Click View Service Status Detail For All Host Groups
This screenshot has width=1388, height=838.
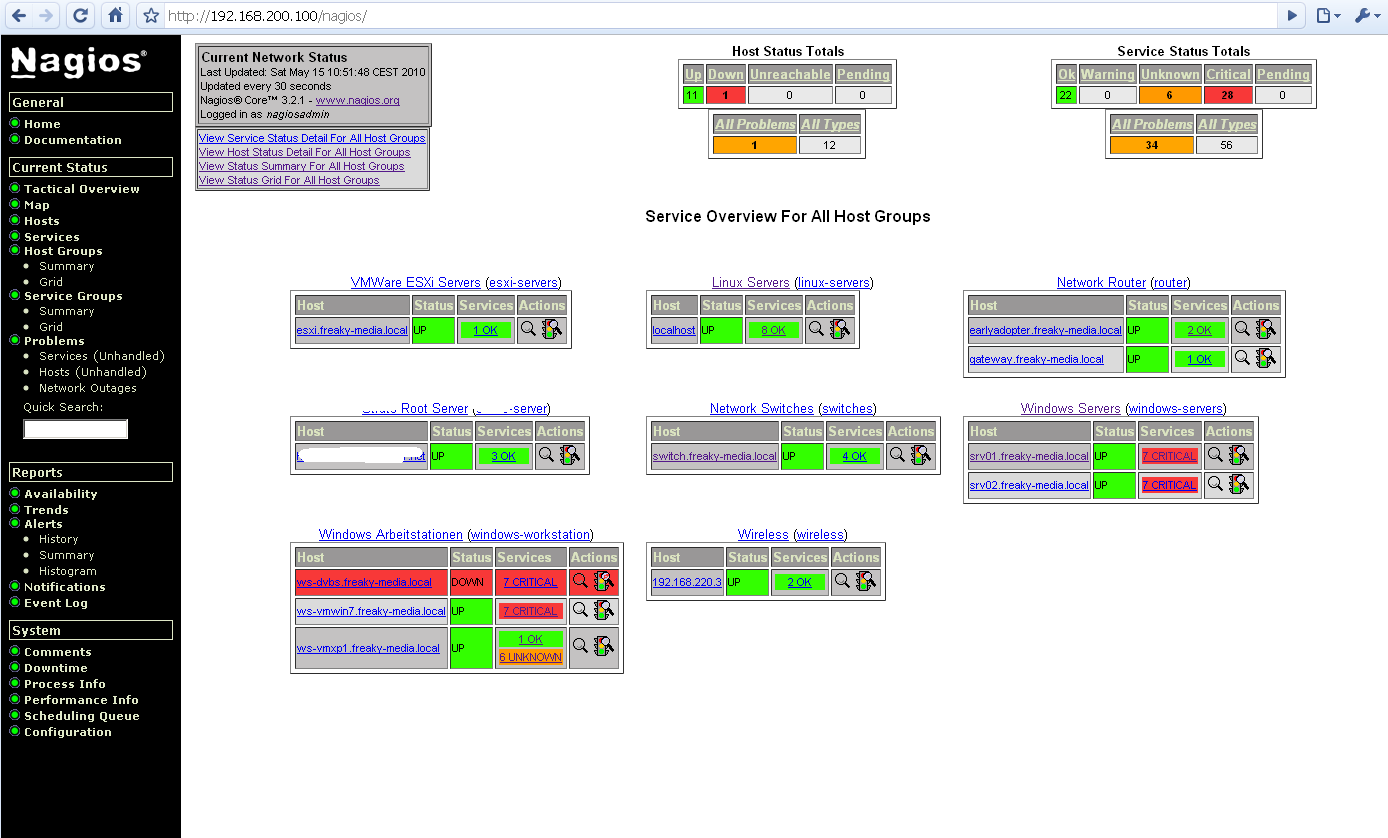coord(311,138)
